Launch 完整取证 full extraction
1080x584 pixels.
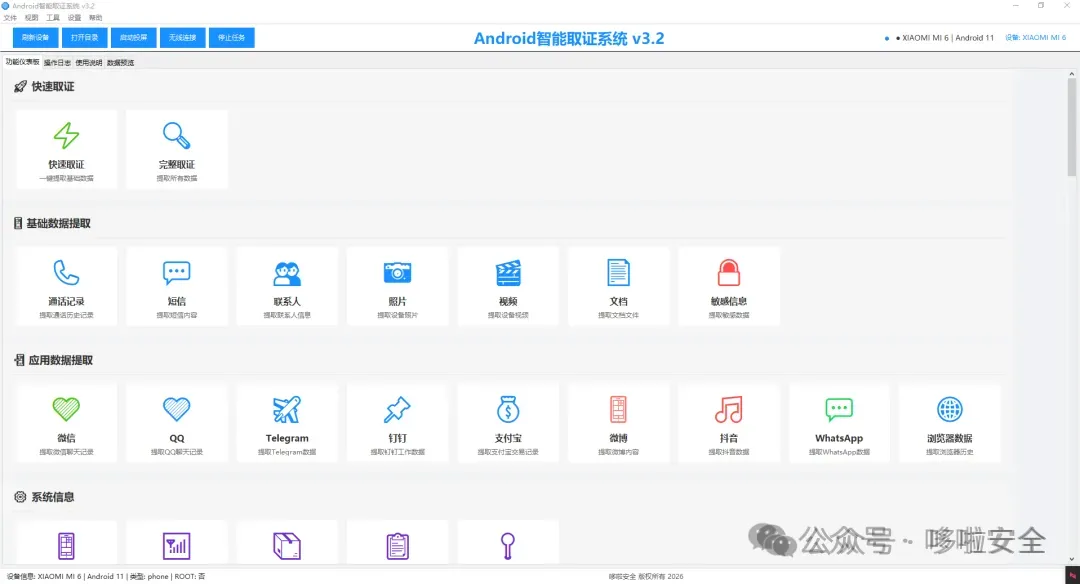[x=177, y=149]
